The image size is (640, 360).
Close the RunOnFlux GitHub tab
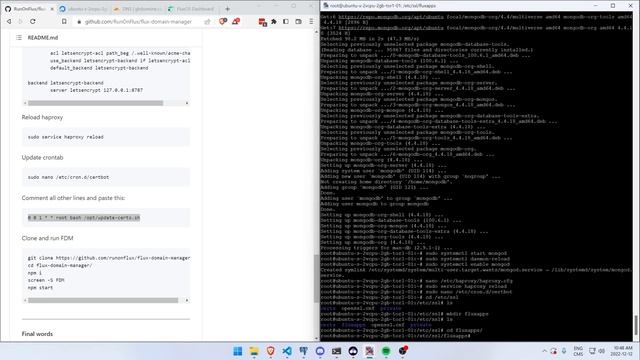click(52, 9)
